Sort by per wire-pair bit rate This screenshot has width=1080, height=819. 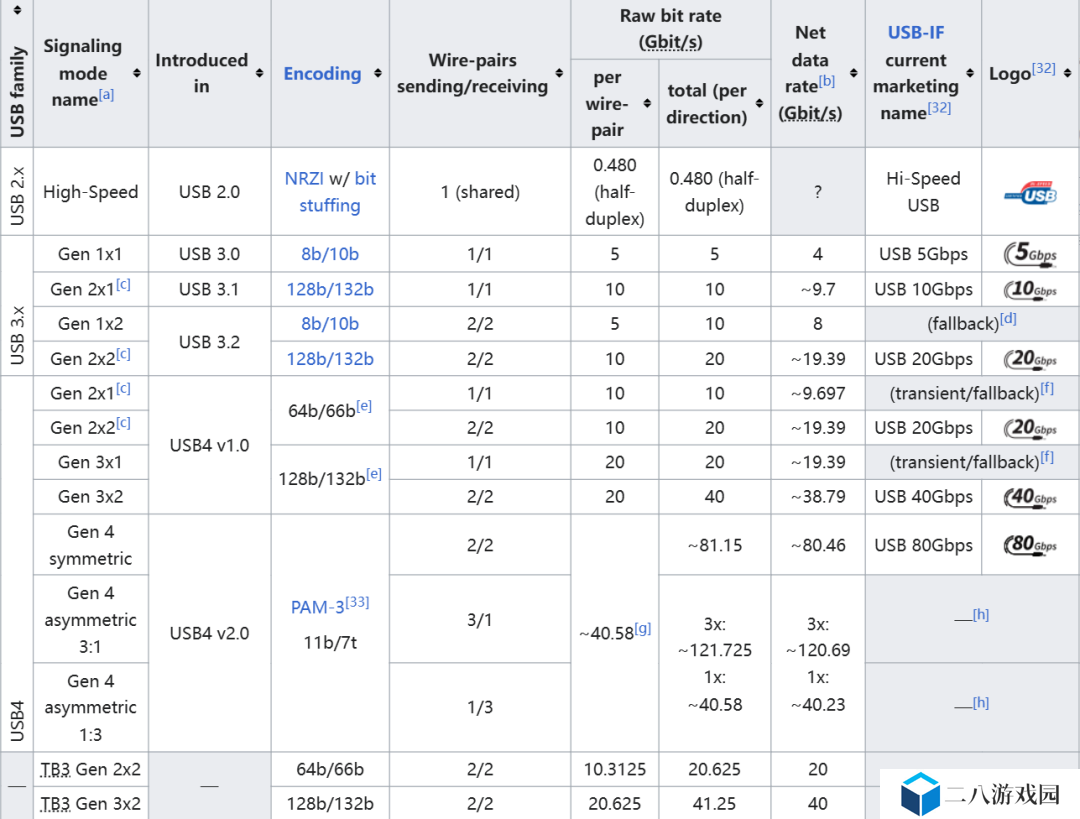647,103
